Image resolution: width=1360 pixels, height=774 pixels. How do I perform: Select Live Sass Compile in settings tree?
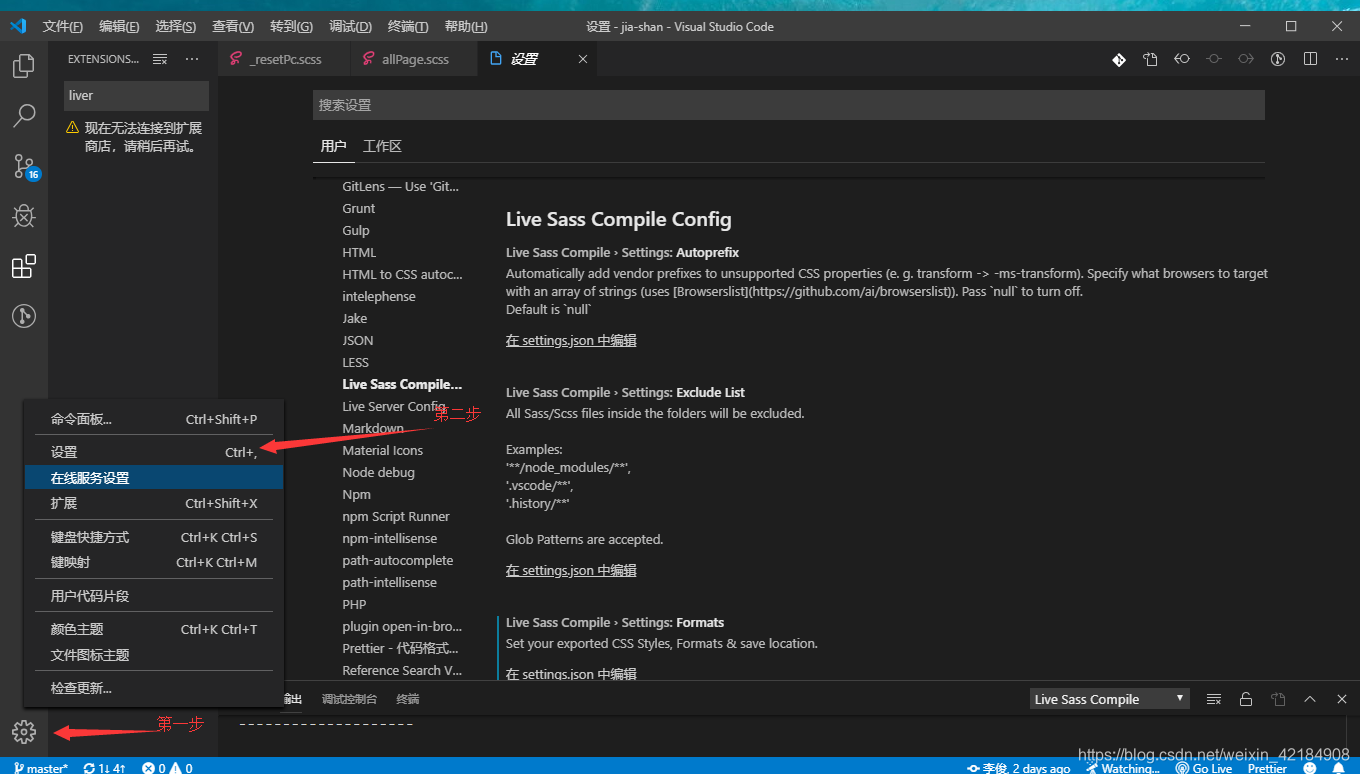coord(402,384)
